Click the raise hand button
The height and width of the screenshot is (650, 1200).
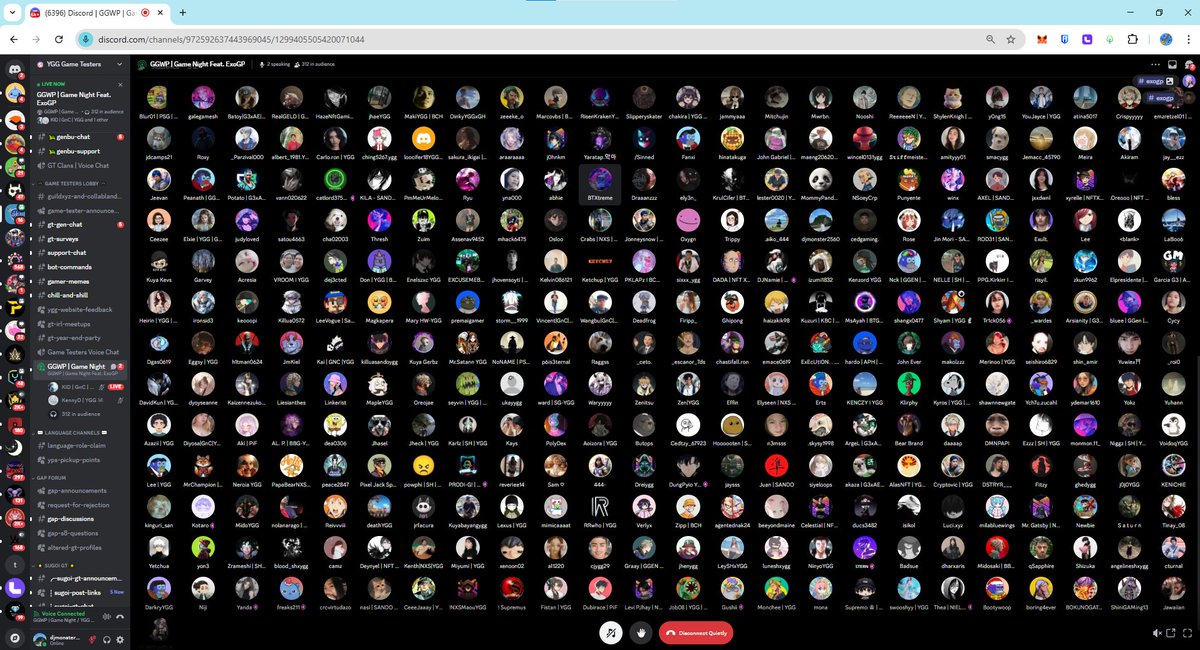[x=642, y=632]
